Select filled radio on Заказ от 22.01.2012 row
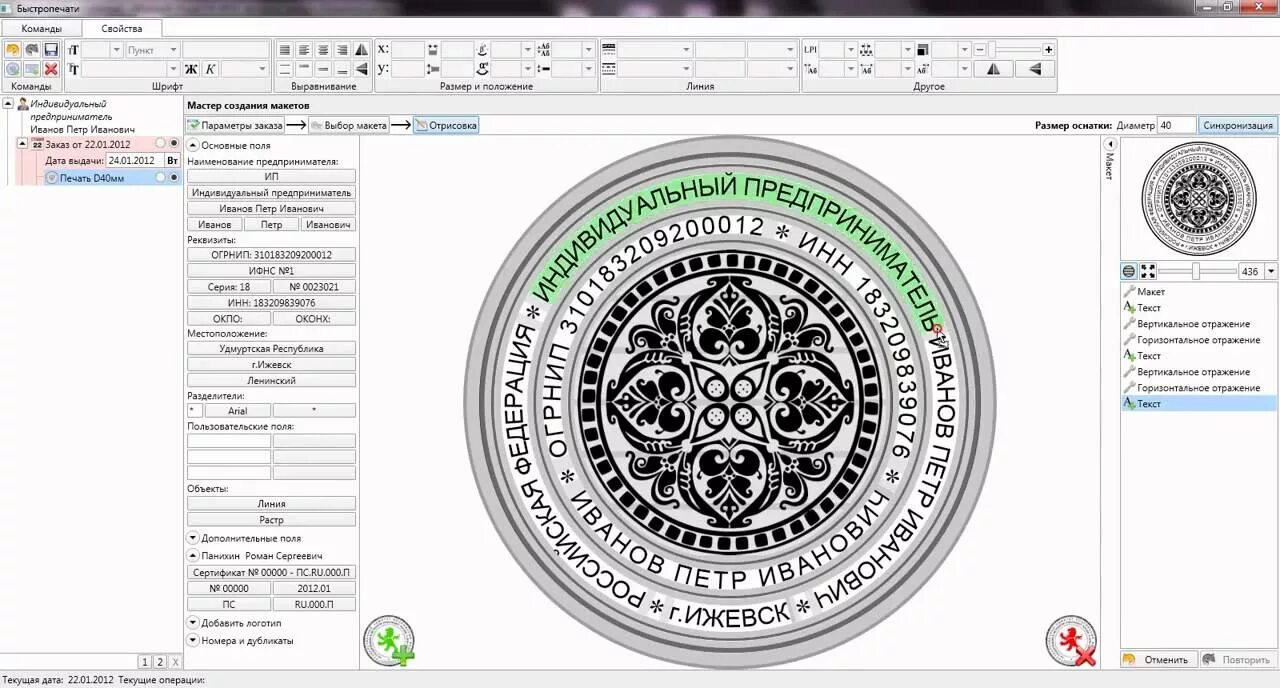Screen dimensions: 1280x688 click(x=174, y=144)
